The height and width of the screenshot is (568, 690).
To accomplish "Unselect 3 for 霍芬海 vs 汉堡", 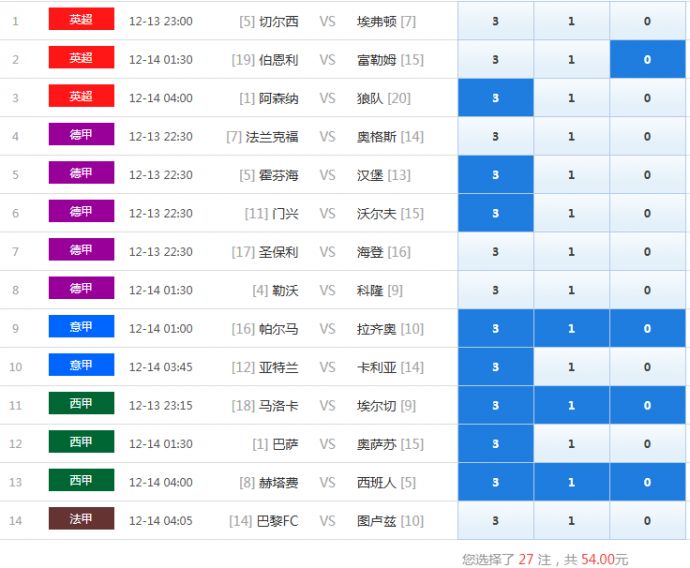I will click(495, 175).
